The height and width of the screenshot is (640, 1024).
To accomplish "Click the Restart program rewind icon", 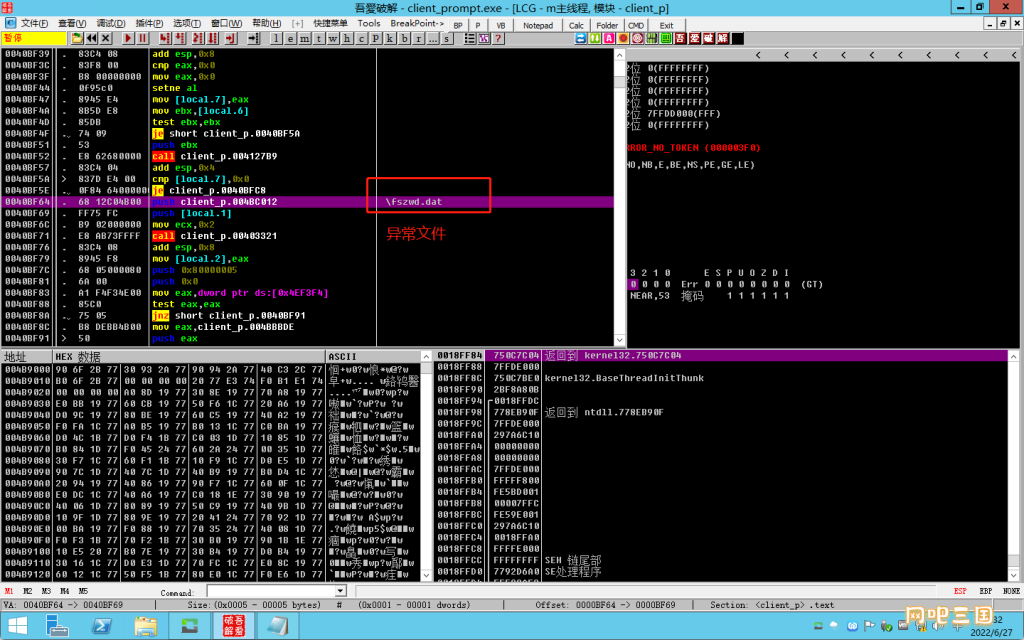I will tap(91, 39).
